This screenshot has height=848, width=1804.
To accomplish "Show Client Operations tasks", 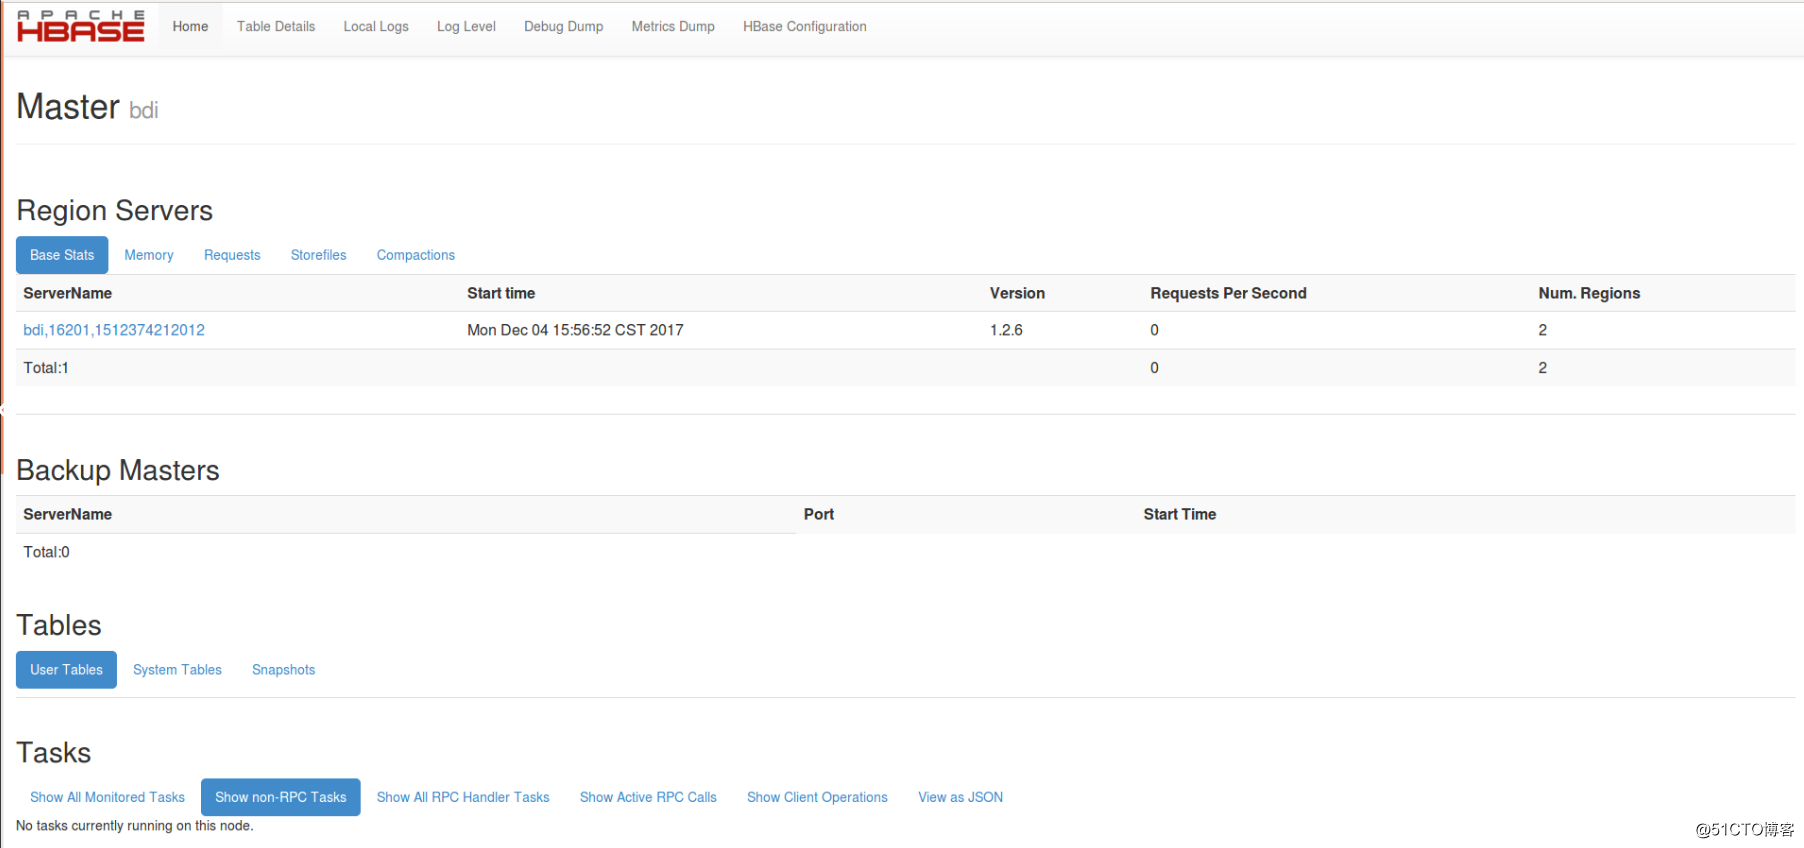I will pyautogui.click(x=817, y=797).
